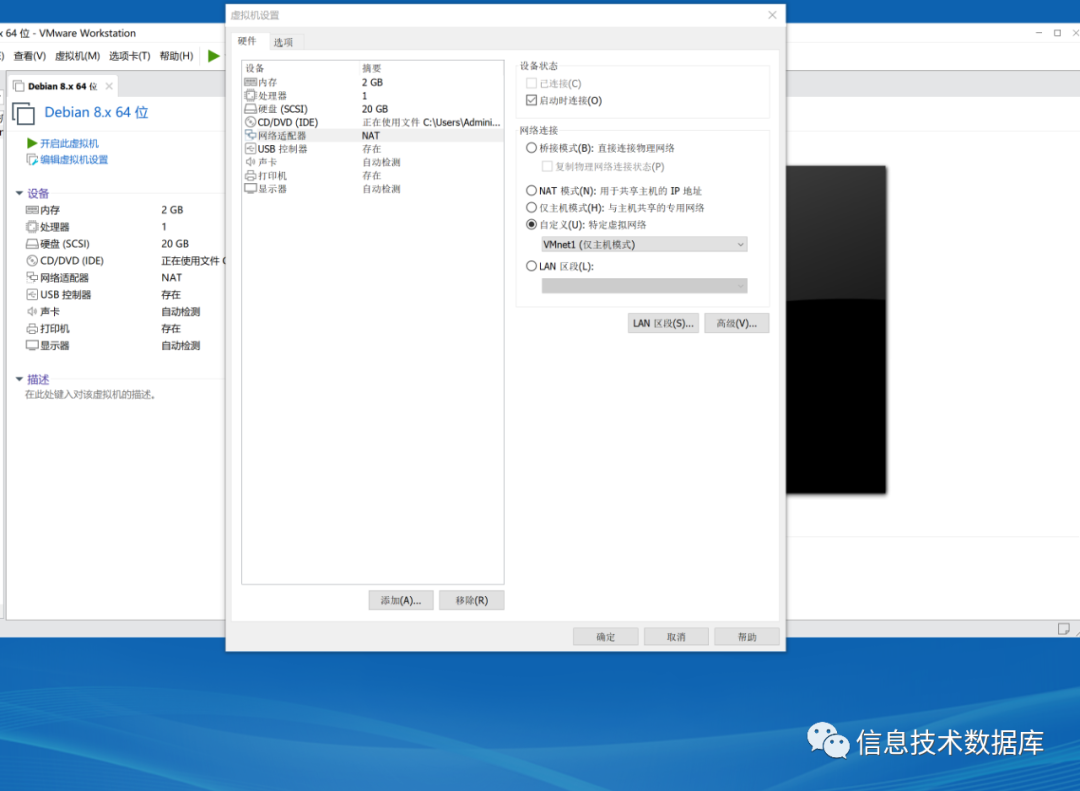Click the display icon in the VMware main window
1080x791 pixels.
tap(32, 345)
